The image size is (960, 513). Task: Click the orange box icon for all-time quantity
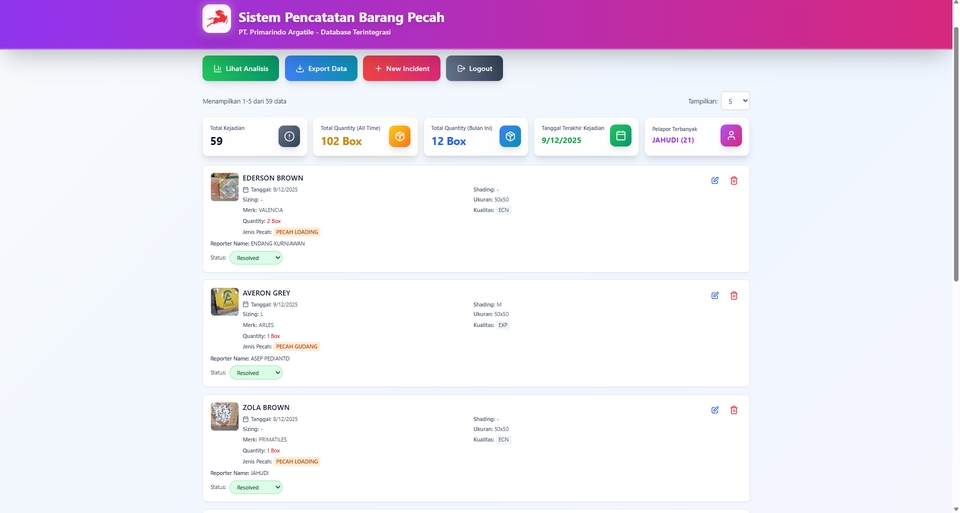[x=399, y=136]
